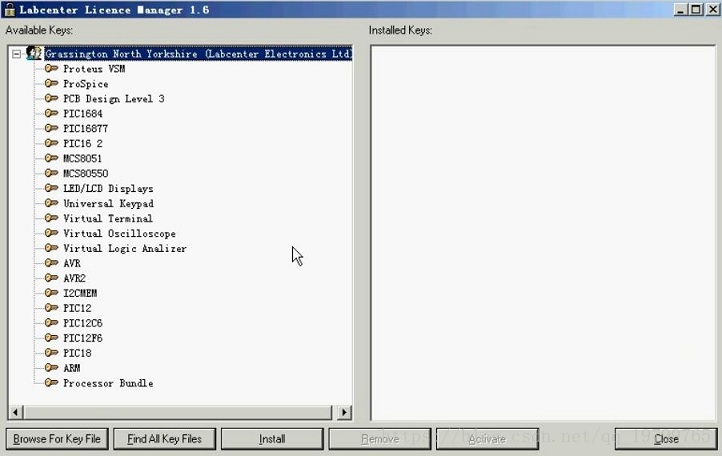Click the Close button at bottom right

666,439
